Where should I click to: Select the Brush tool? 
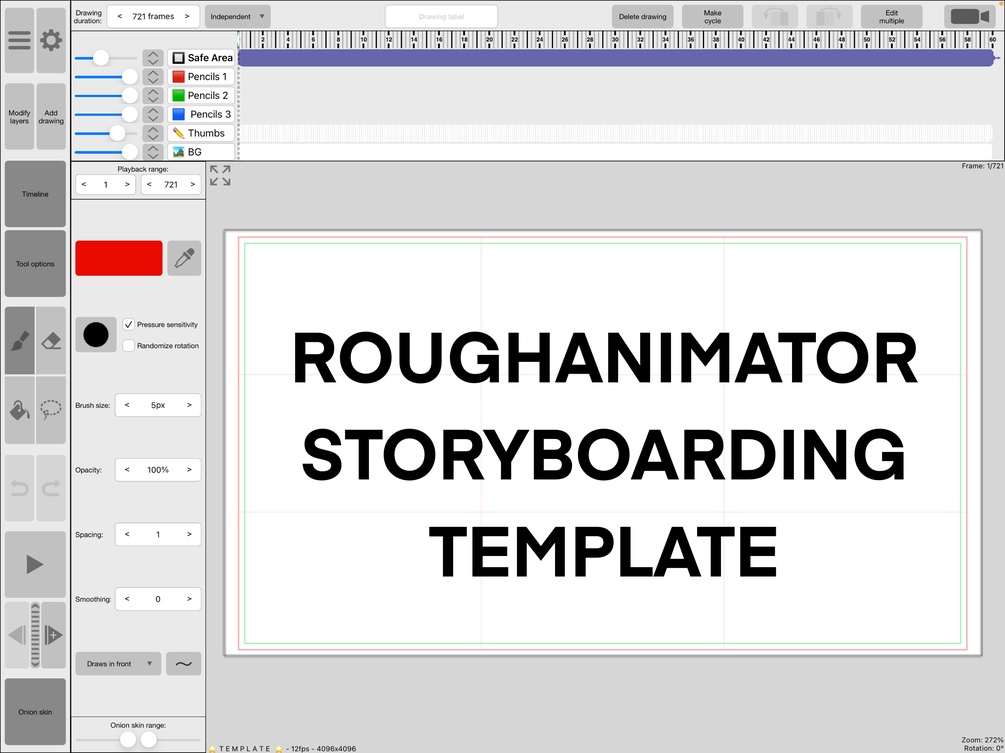pyautogui.click(x=20, y=340)
